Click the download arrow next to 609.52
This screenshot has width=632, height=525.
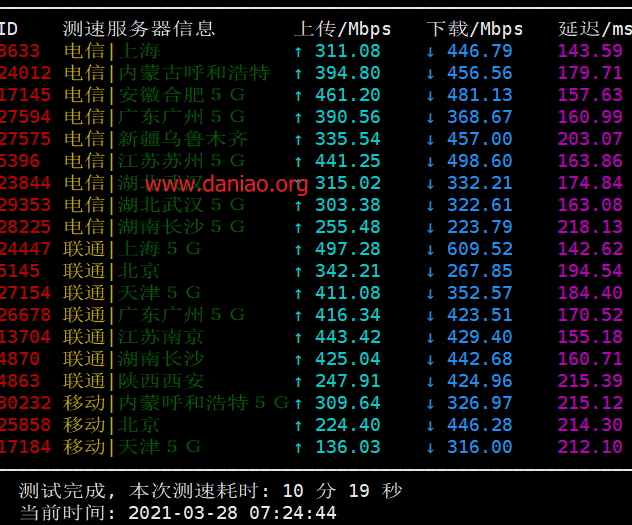point(430,249)
